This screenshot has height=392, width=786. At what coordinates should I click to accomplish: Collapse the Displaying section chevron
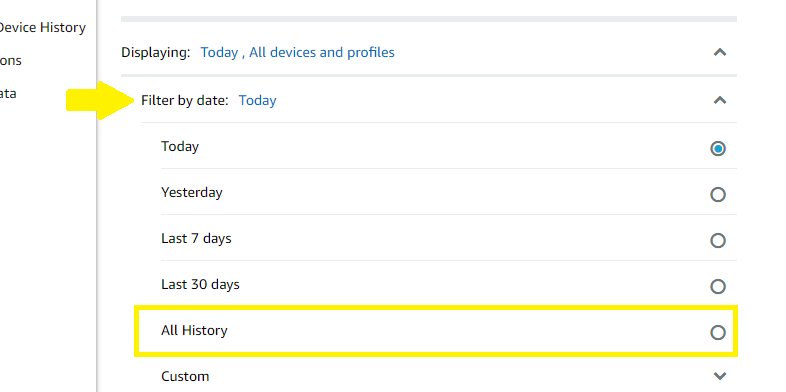point(720,52)
